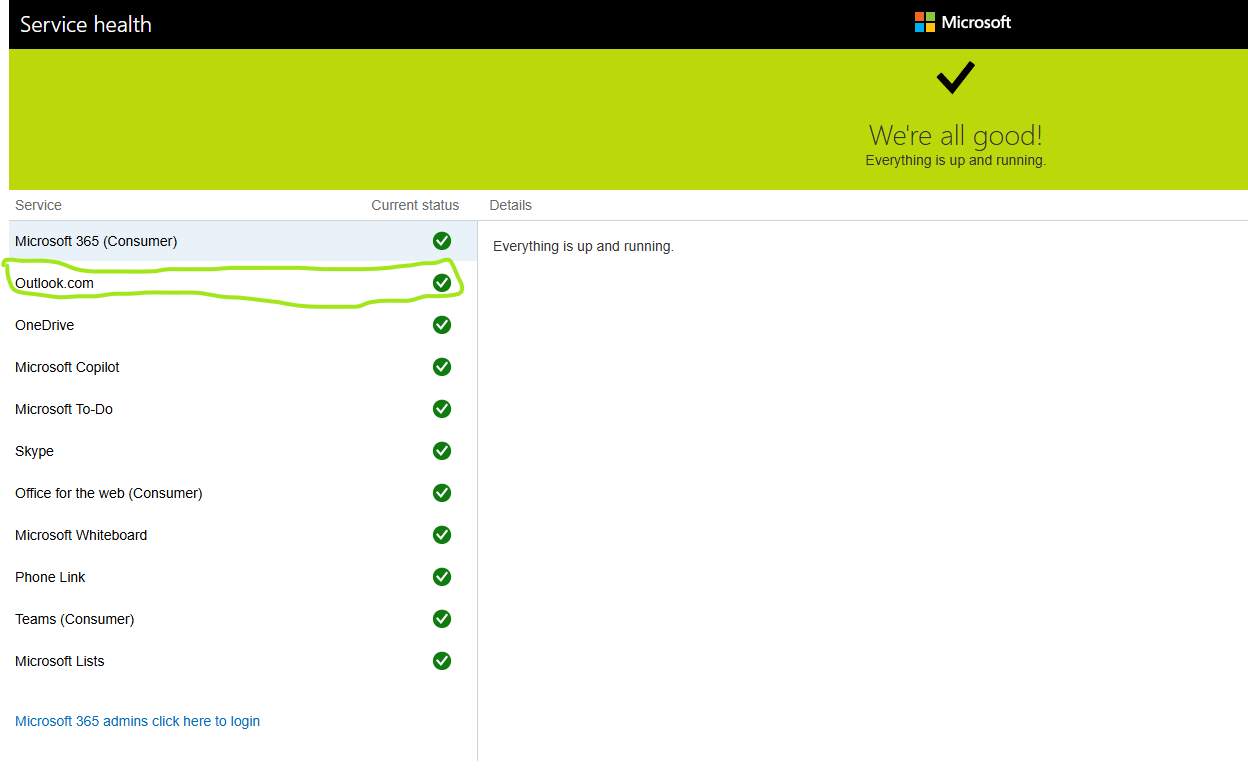Select the Microsoft To-Do service row
1248x782 pixels.
pos(243,409)
